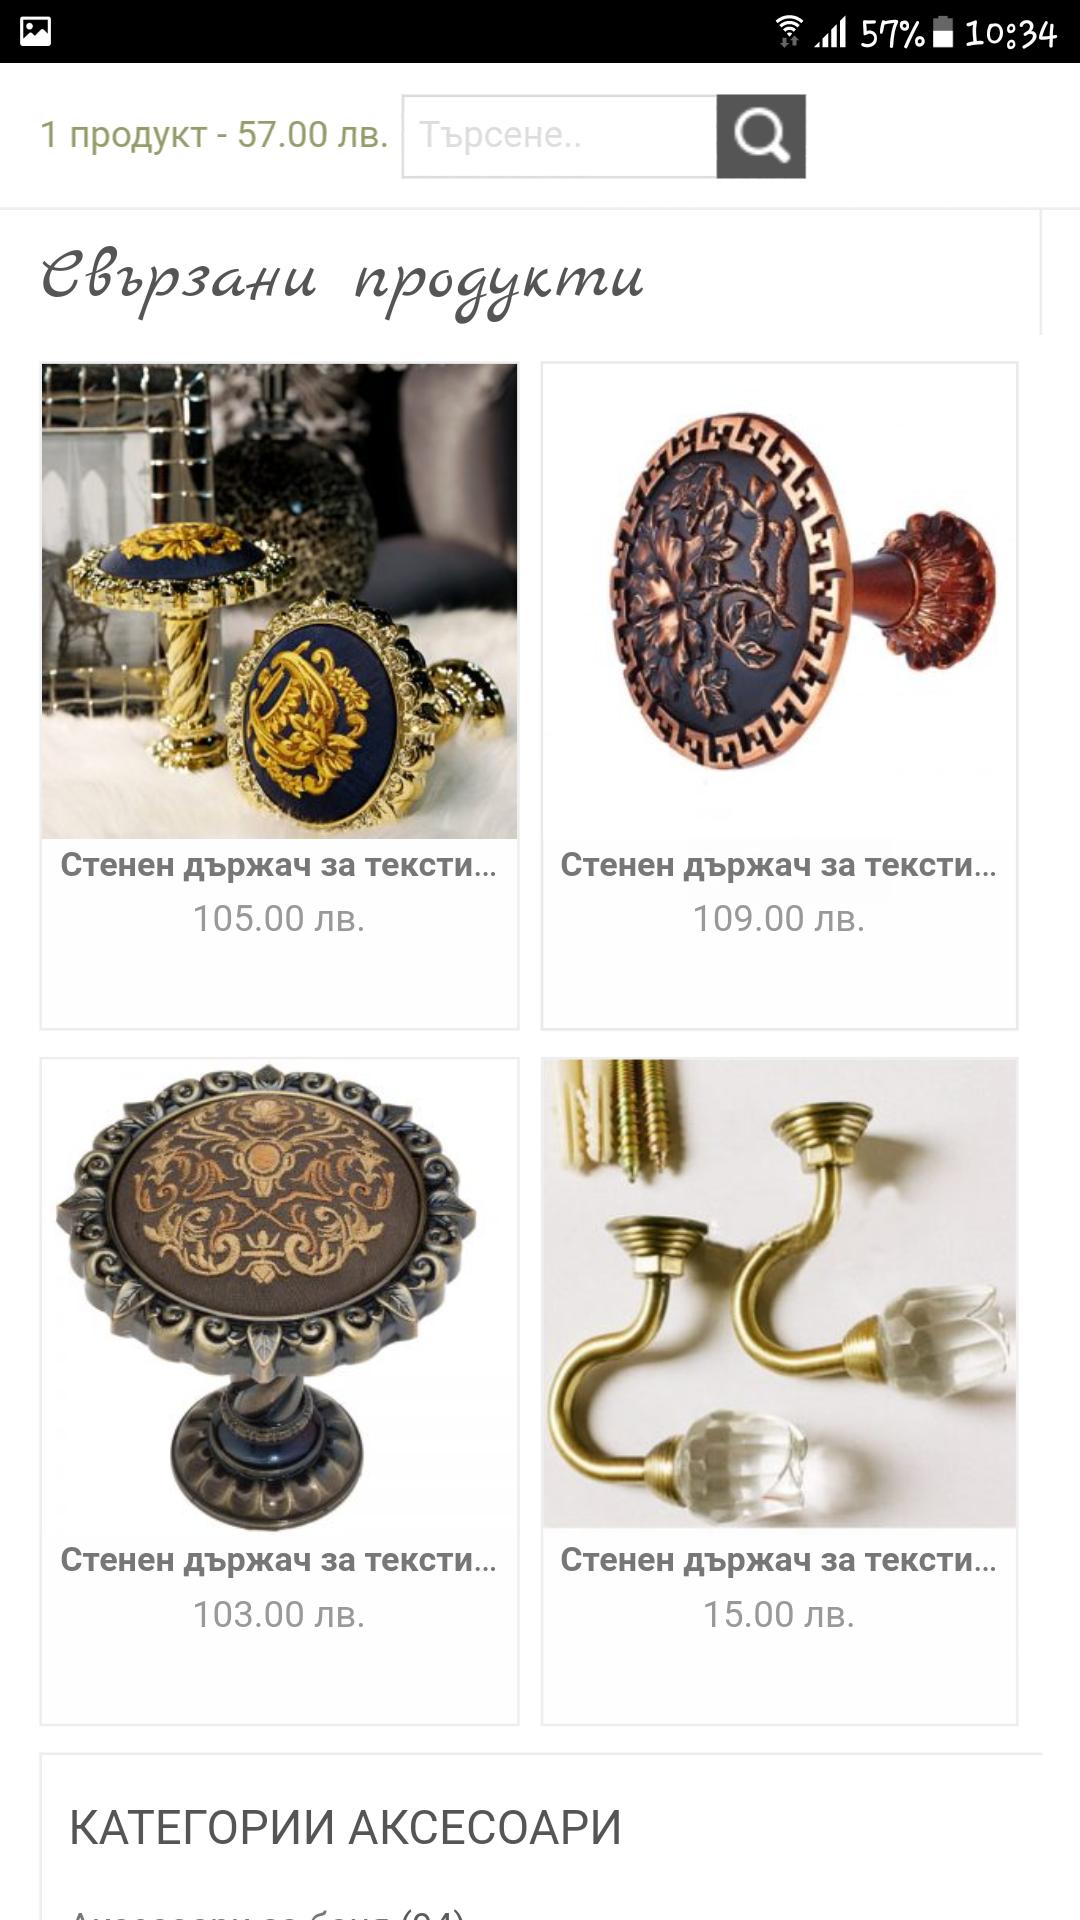Open gold and navy curtain holder image
The width and height of the screenshot is (1080, 1920).
[x=279, y=601]
